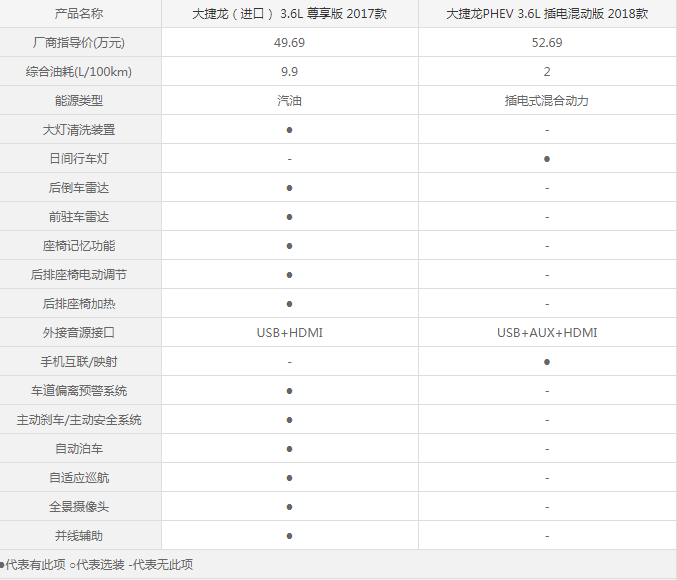The image size is (677, 580).
Task: Select the USB+AUX+HDMI cell
Action: (547, 333)
